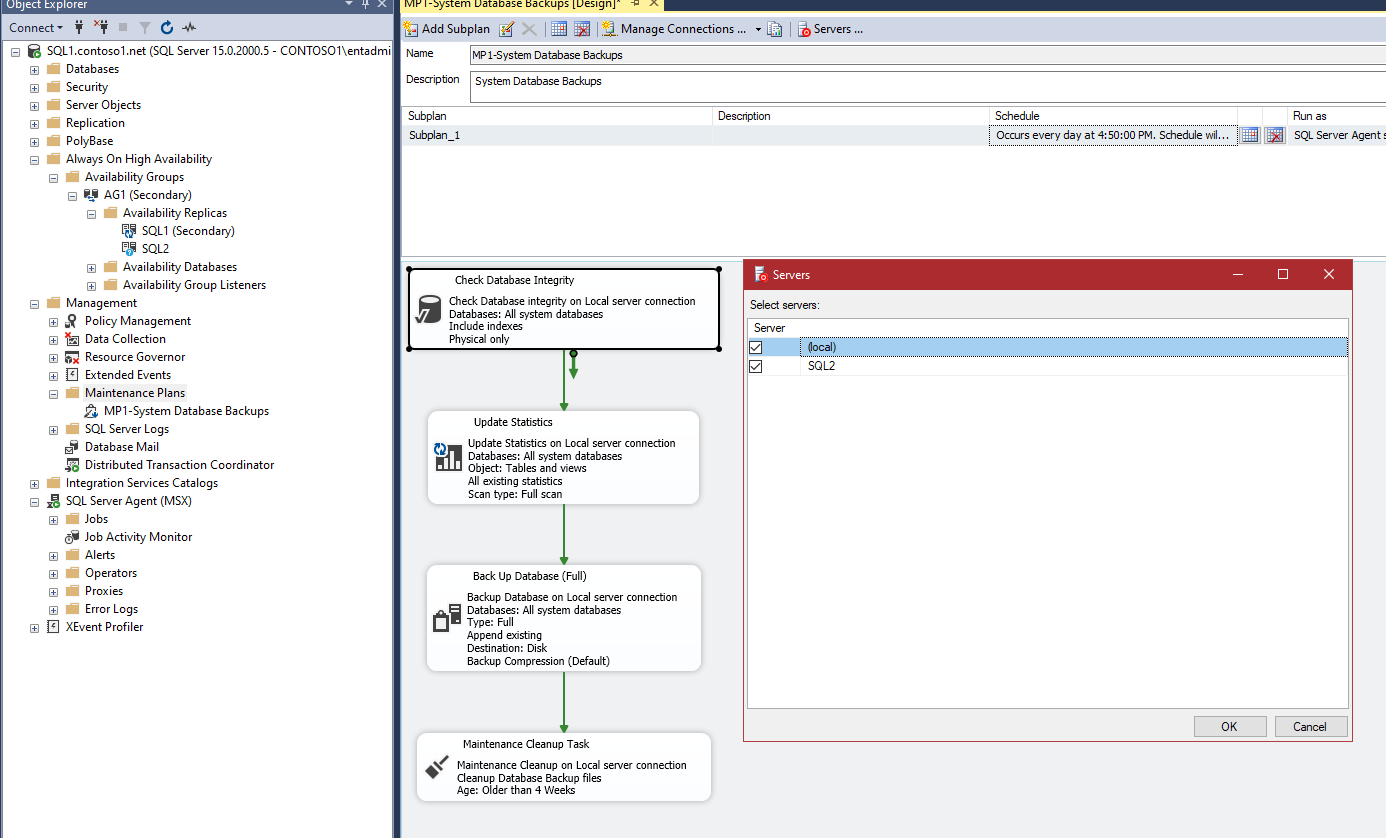Expand the Databases node
1386x838 pixels.
pyautogui.click(x=35, y=69)
